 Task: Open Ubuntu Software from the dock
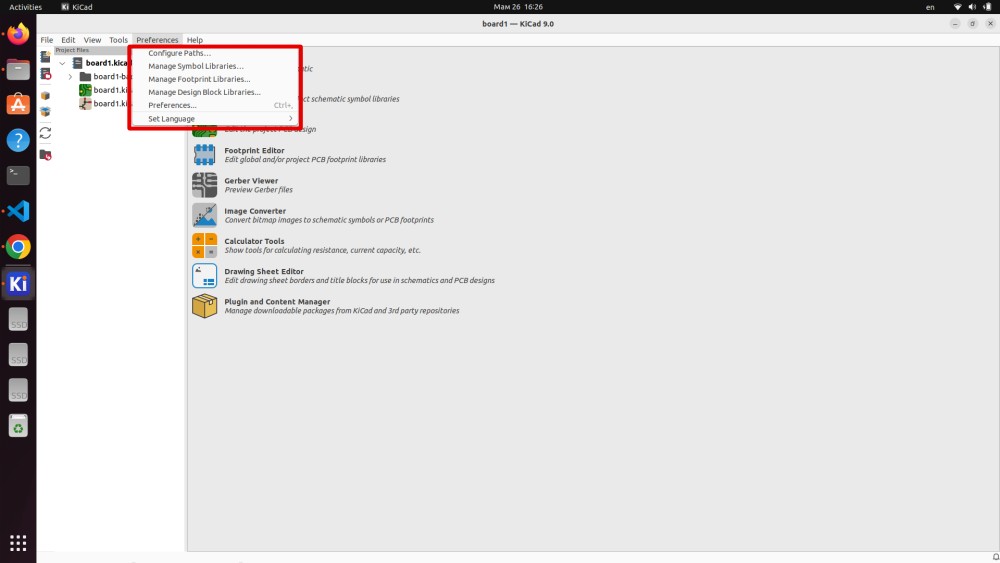tap(18, 104)
